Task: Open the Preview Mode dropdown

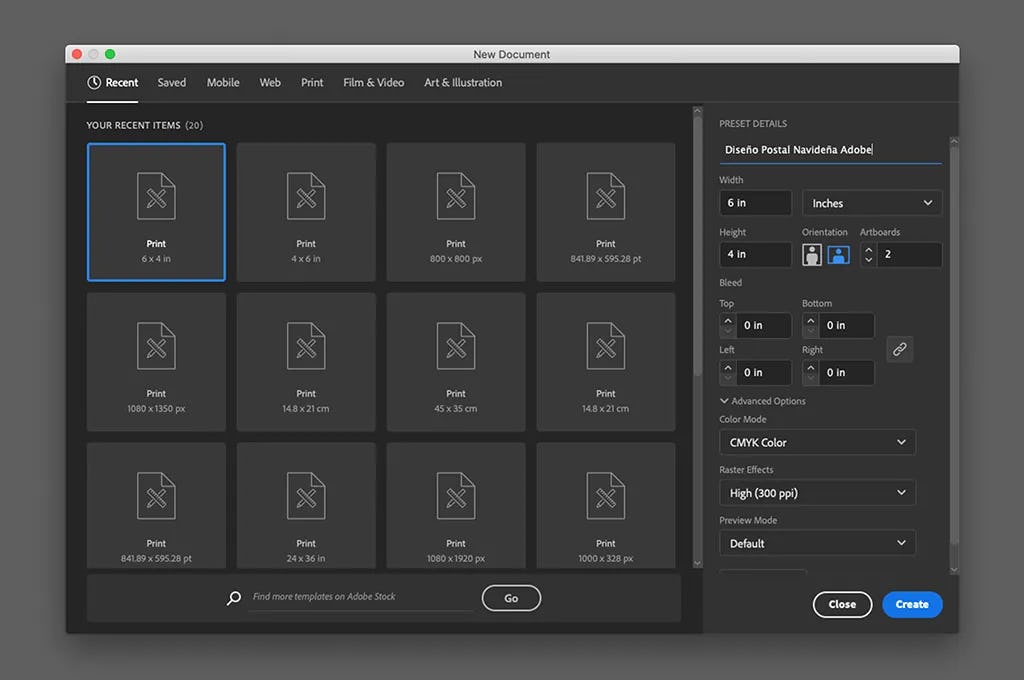Action: [817, 542]
